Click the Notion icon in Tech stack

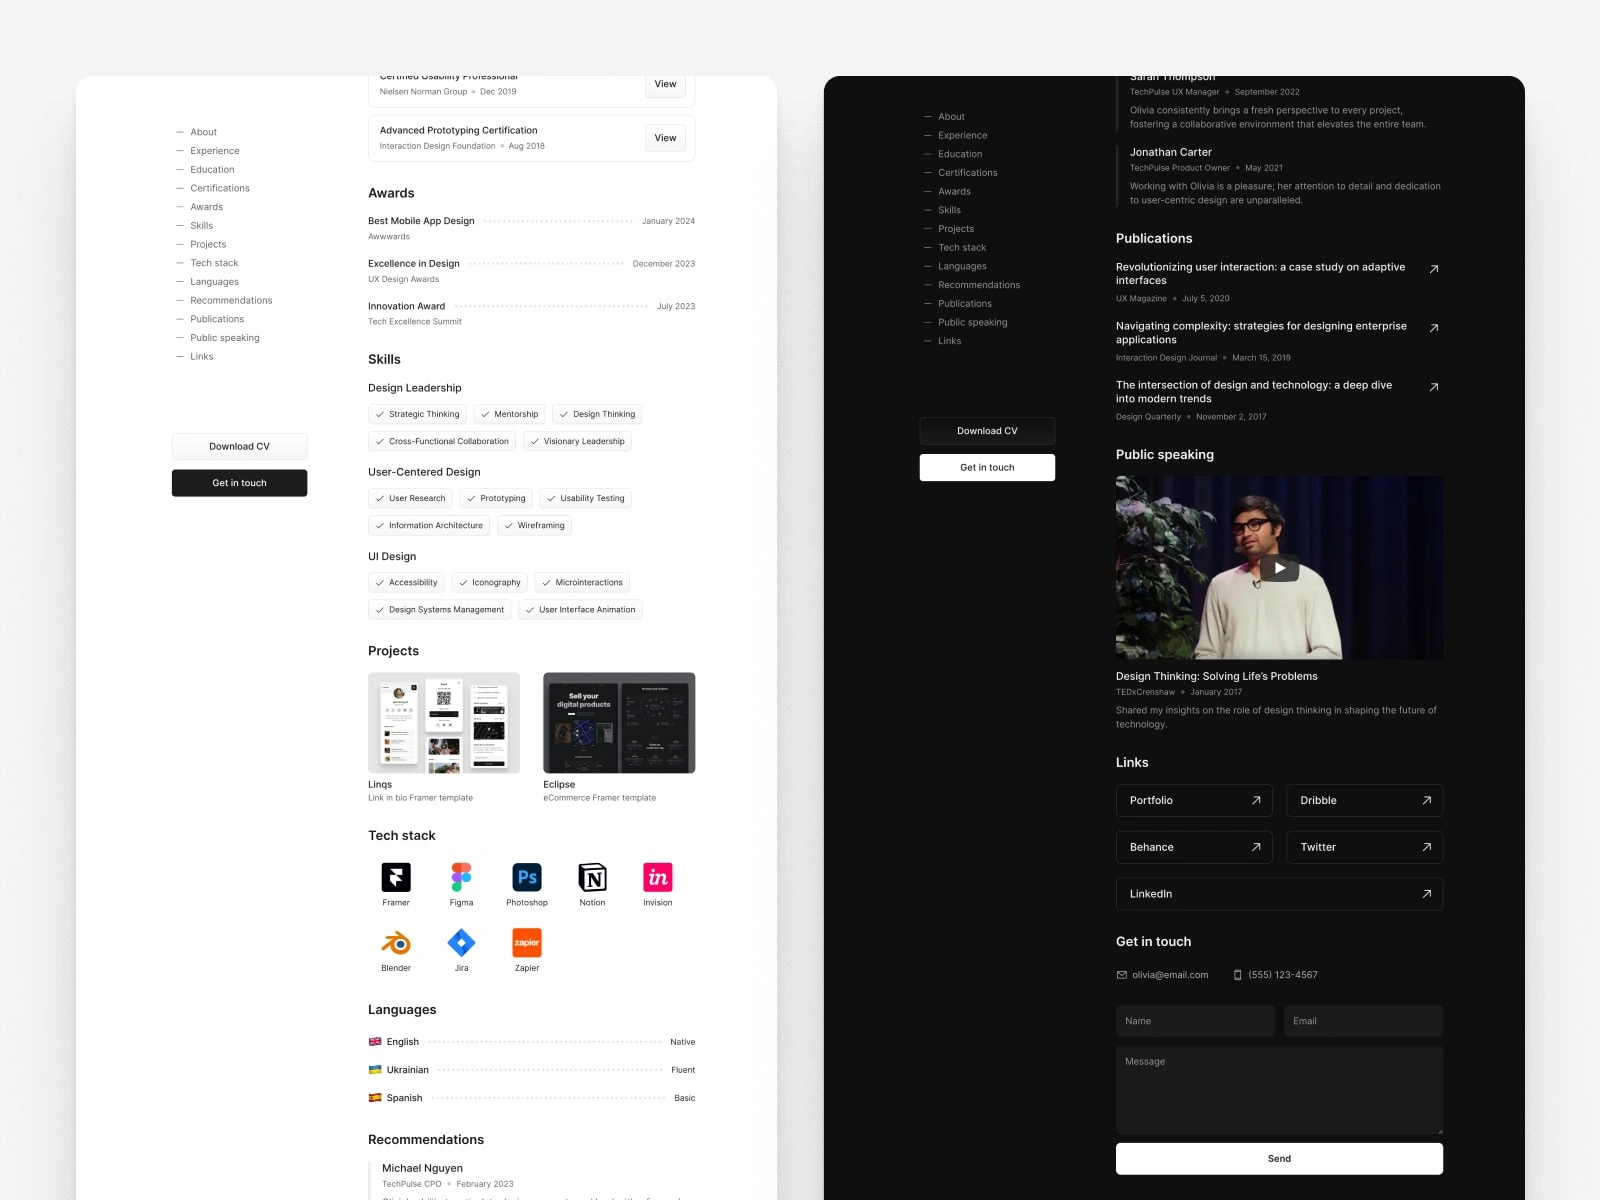point(592,877)
